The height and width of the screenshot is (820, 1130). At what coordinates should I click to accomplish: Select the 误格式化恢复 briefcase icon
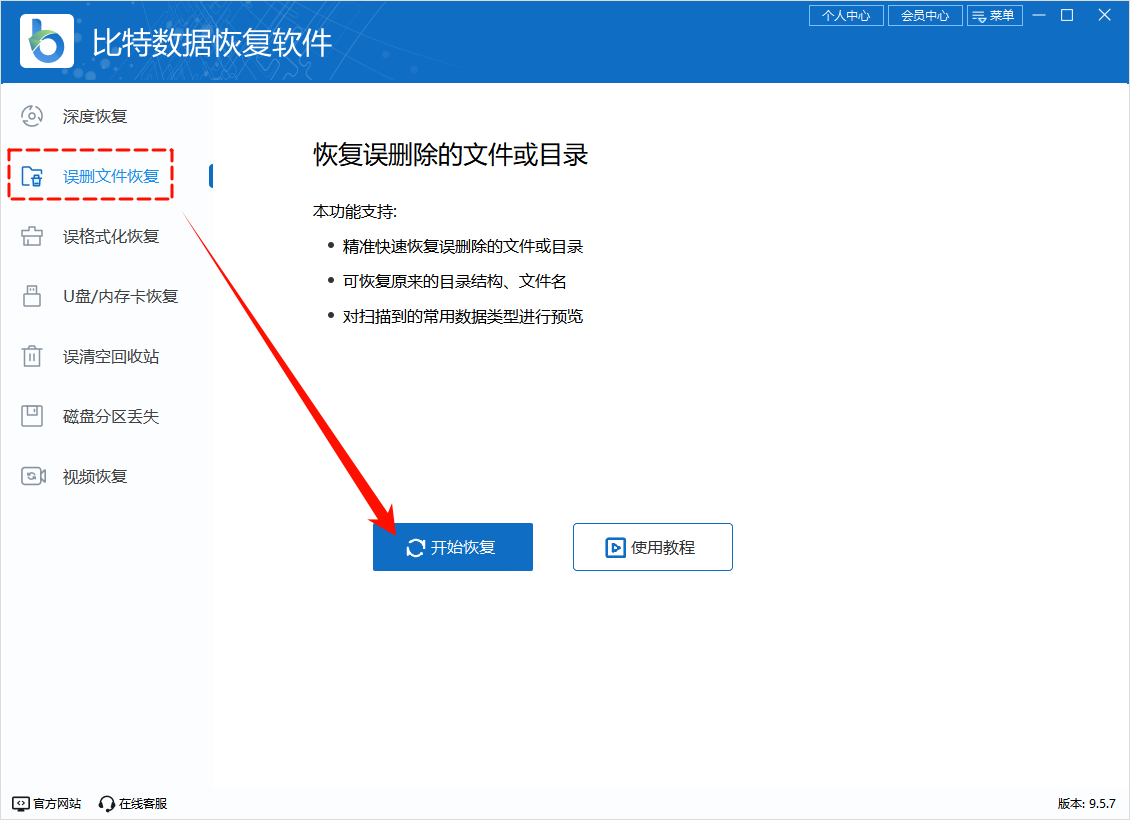[x=31, y=236]
